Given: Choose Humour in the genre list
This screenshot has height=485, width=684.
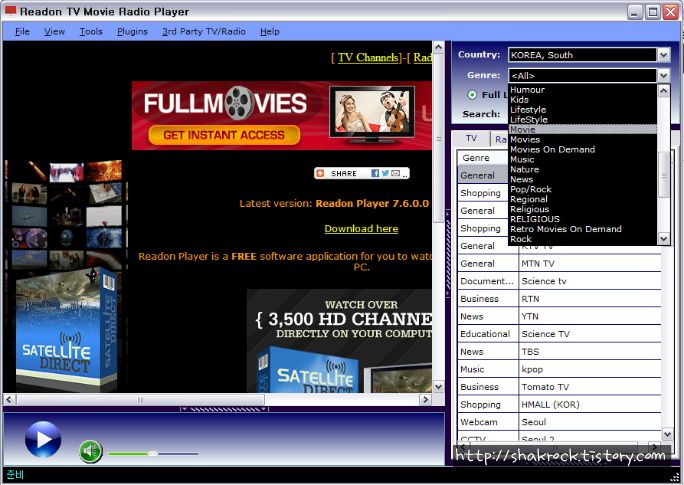Looking at the screenshot, I should [x=582, y=89].
